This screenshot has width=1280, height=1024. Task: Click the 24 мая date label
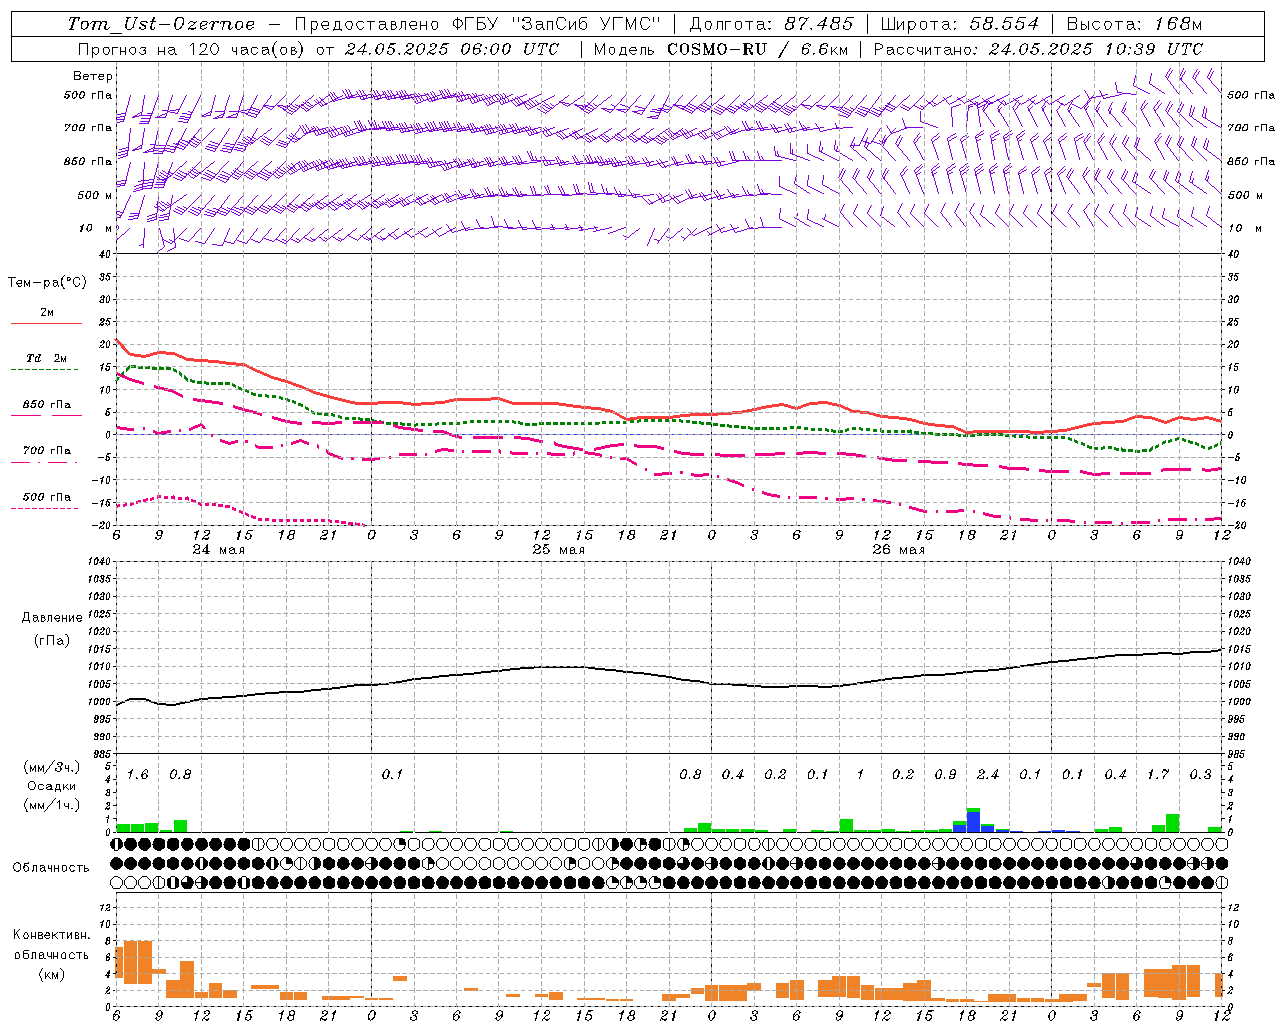pos(219,550)
